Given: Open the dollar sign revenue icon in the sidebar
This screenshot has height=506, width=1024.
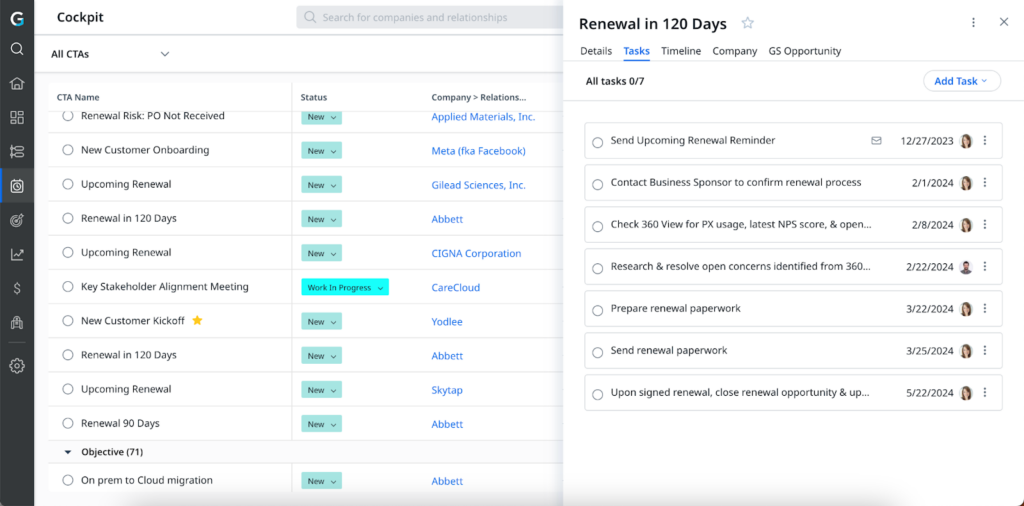Looking at the screenshot, I should pyautogui.click(x=17, y=289).
